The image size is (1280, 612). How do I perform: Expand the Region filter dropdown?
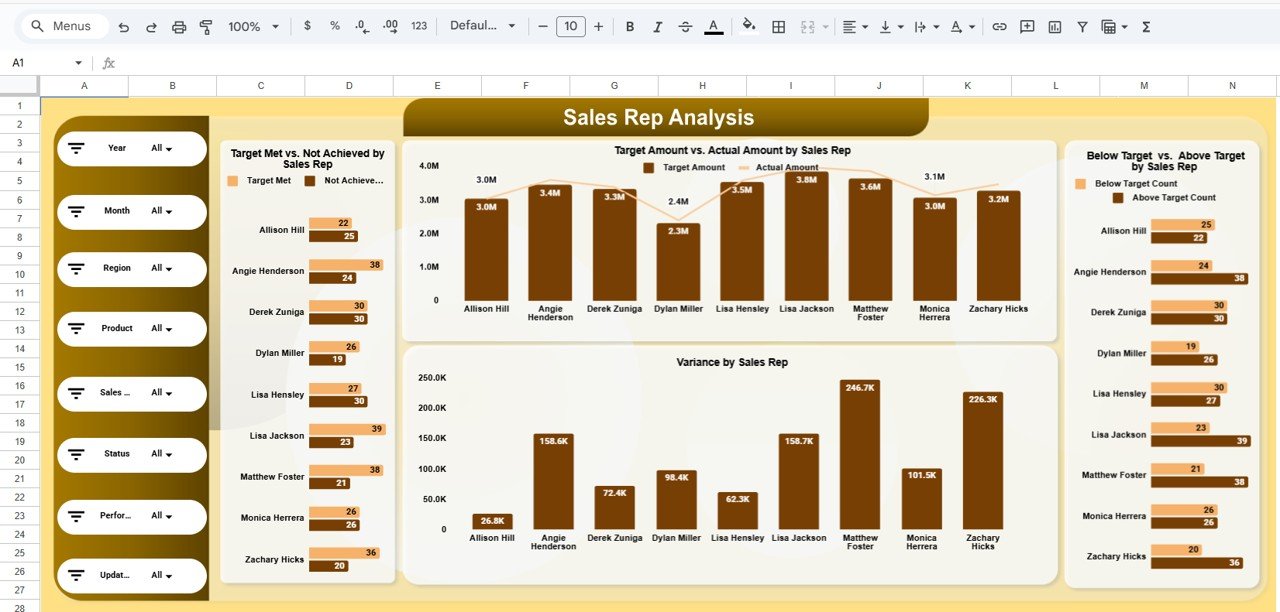(x=131, y=268)
